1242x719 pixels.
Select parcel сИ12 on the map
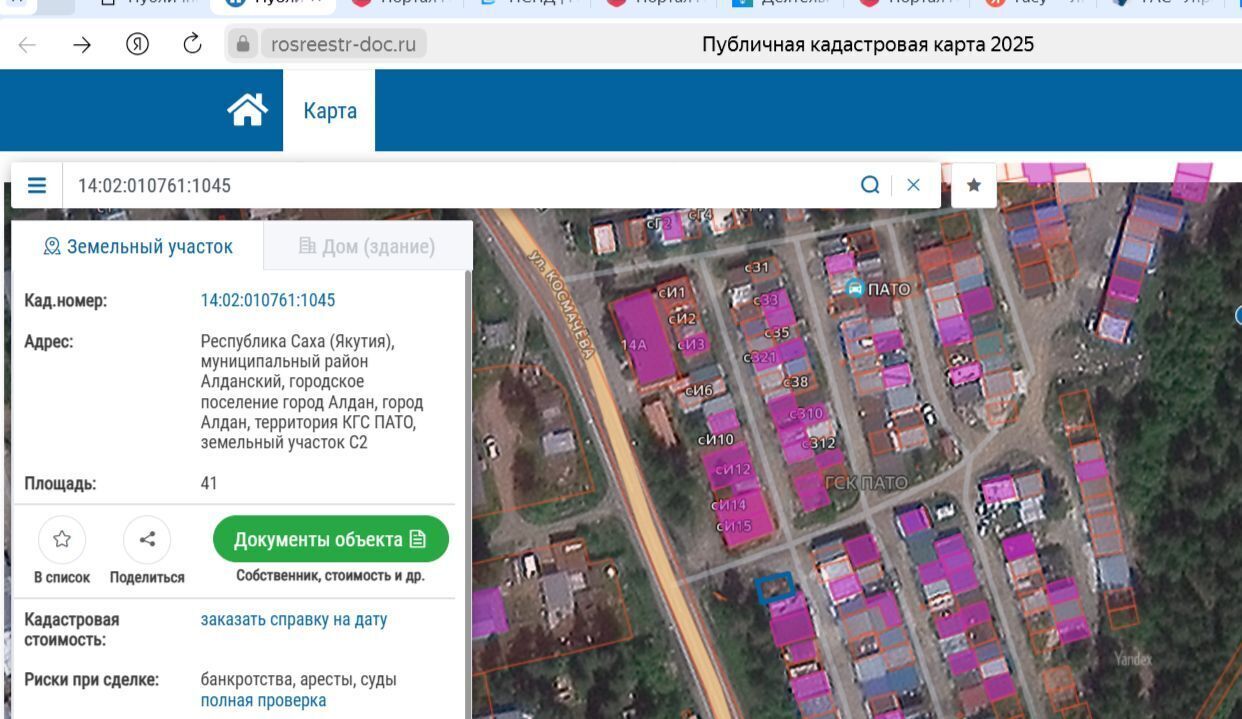(732, 469)
